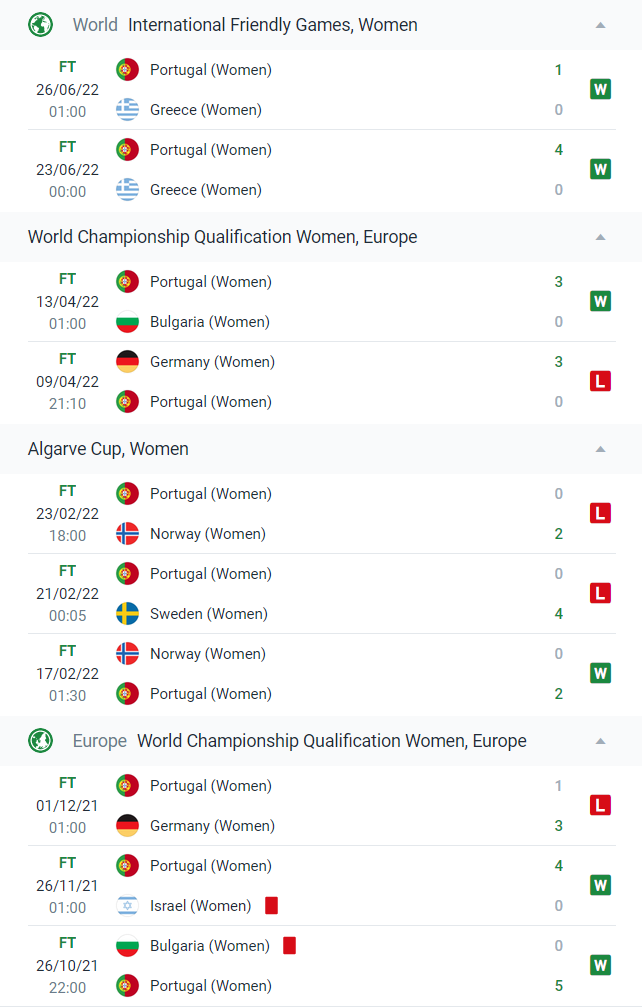Click the Bulgaria flag in the last match
This screenshot has width=642, height=1007.
pos(127,945)
